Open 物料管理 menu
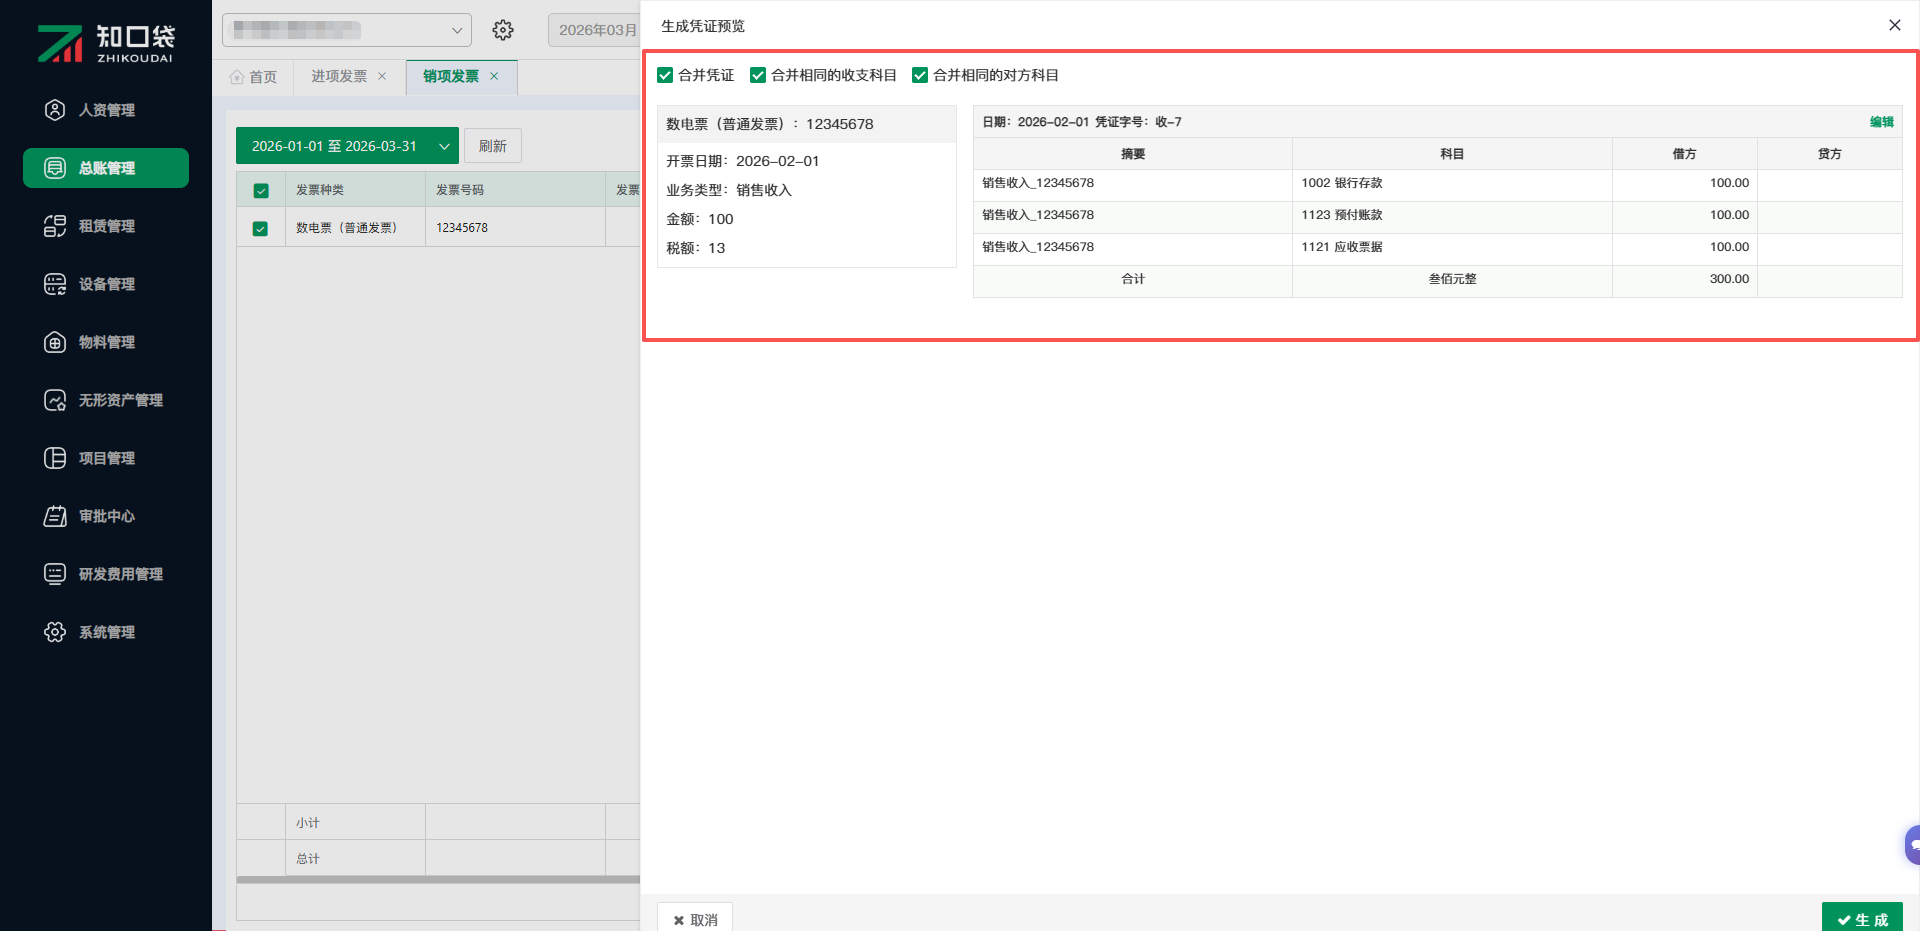1920x931 pixels. pyautogui.click(x=106, y=342)
